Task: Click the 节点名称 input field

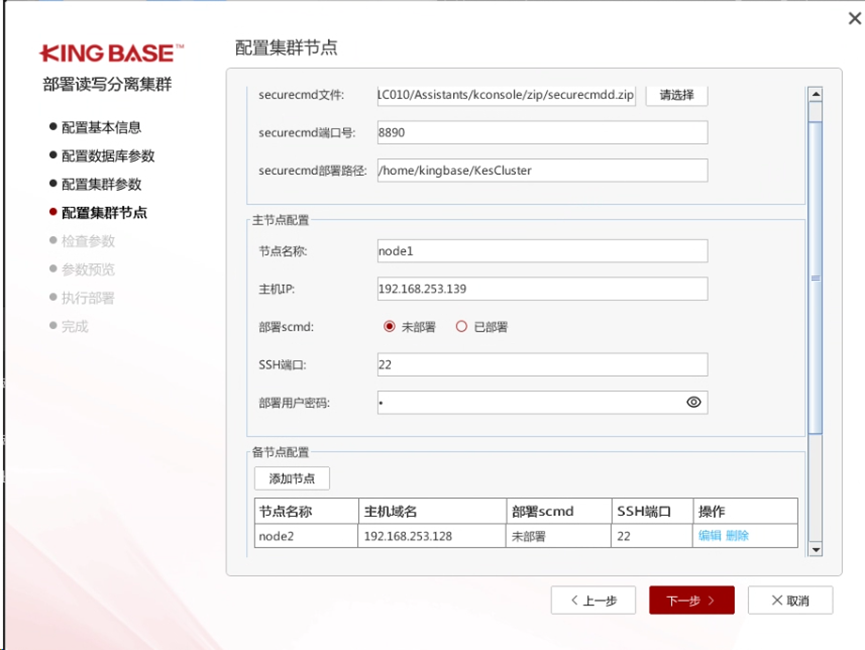Action: coord(541,251)
